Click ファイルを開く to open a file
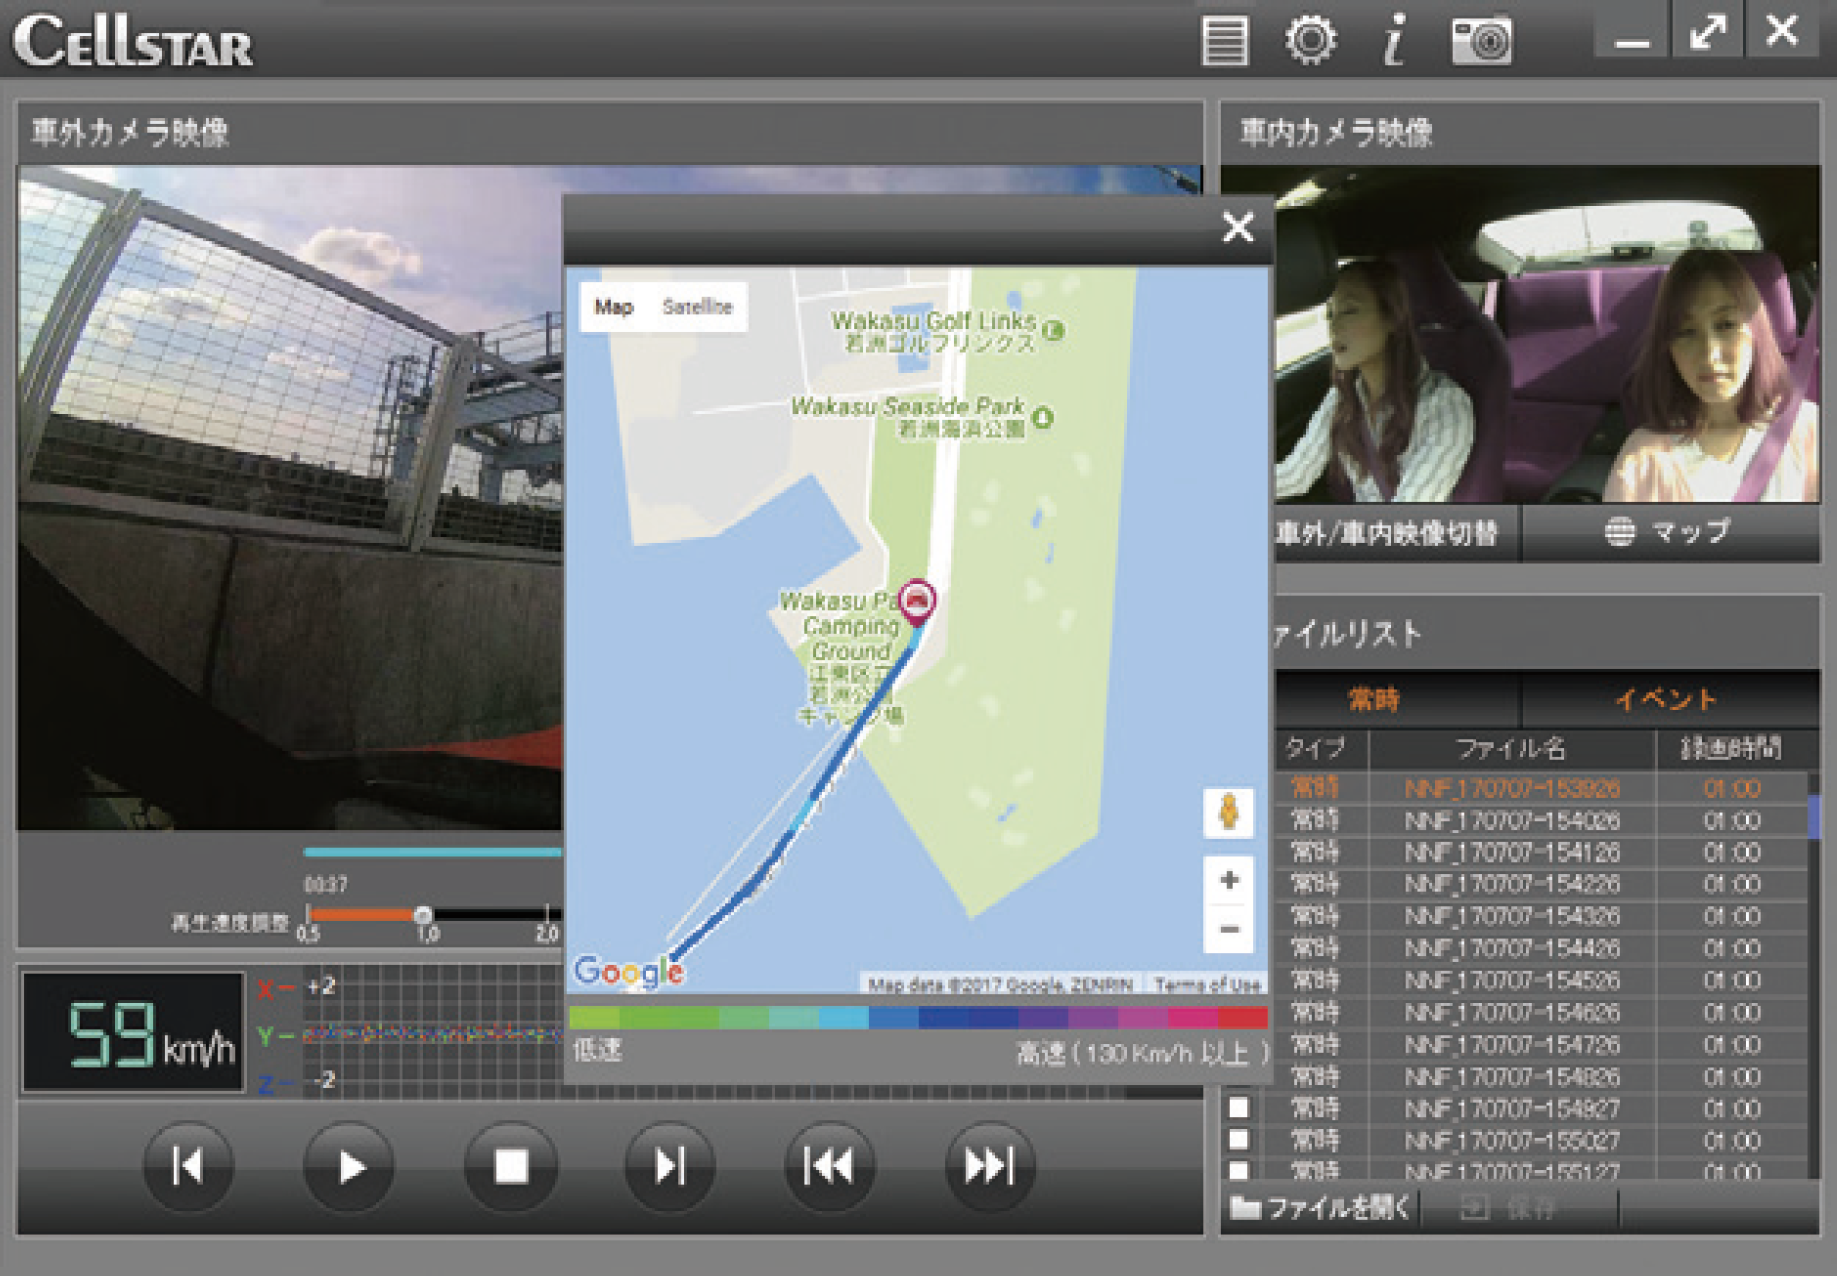1837x1276 pixels. click(x=1320, y=1209)
